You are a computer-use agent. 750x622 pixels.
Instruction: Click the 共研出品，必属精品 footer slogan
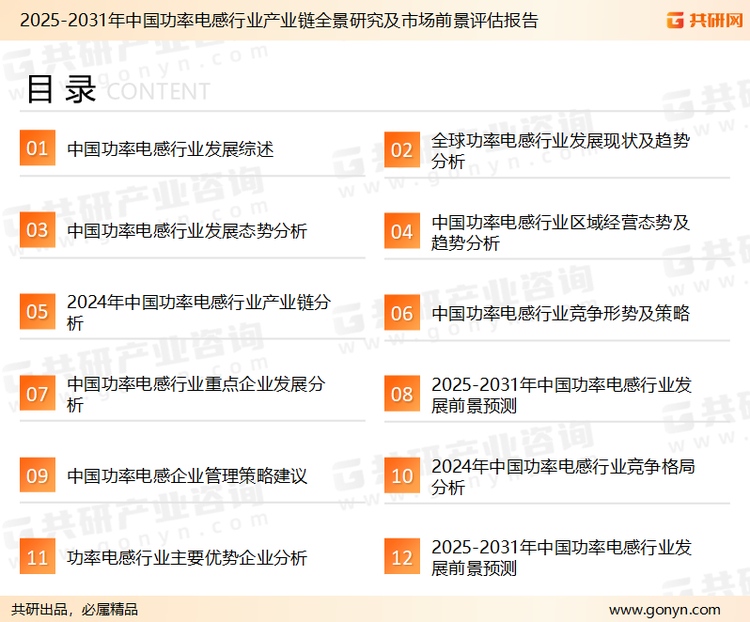(x=75, y=609)
